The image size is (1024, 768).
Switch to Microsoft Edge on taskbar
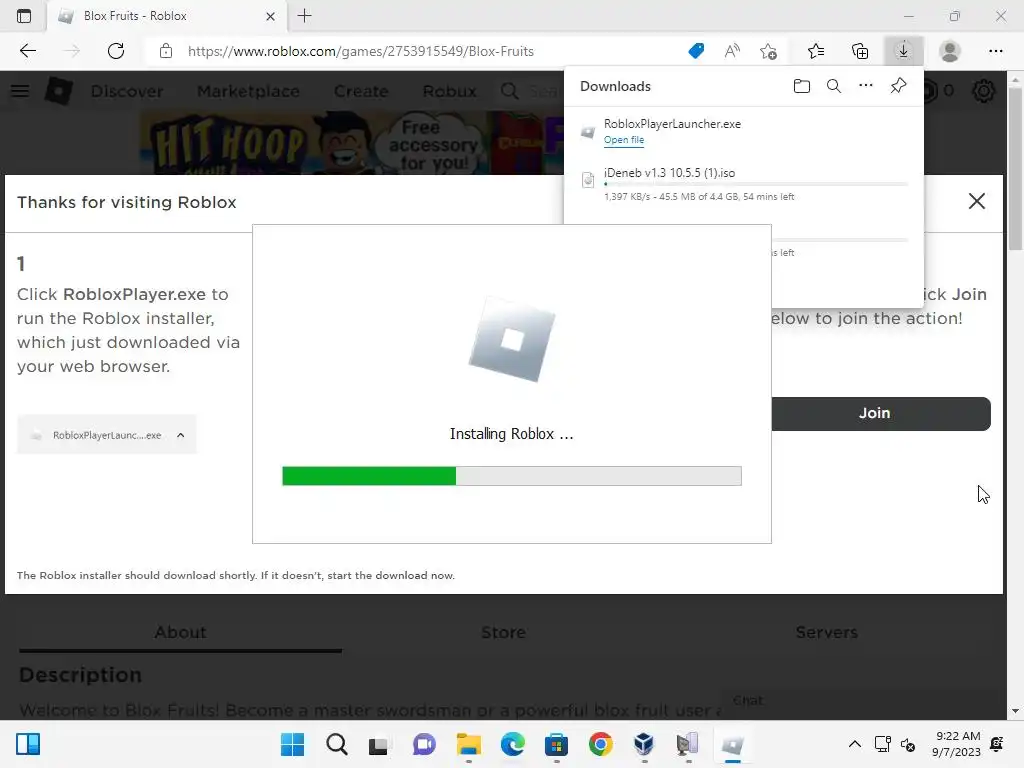coord(513,744)
